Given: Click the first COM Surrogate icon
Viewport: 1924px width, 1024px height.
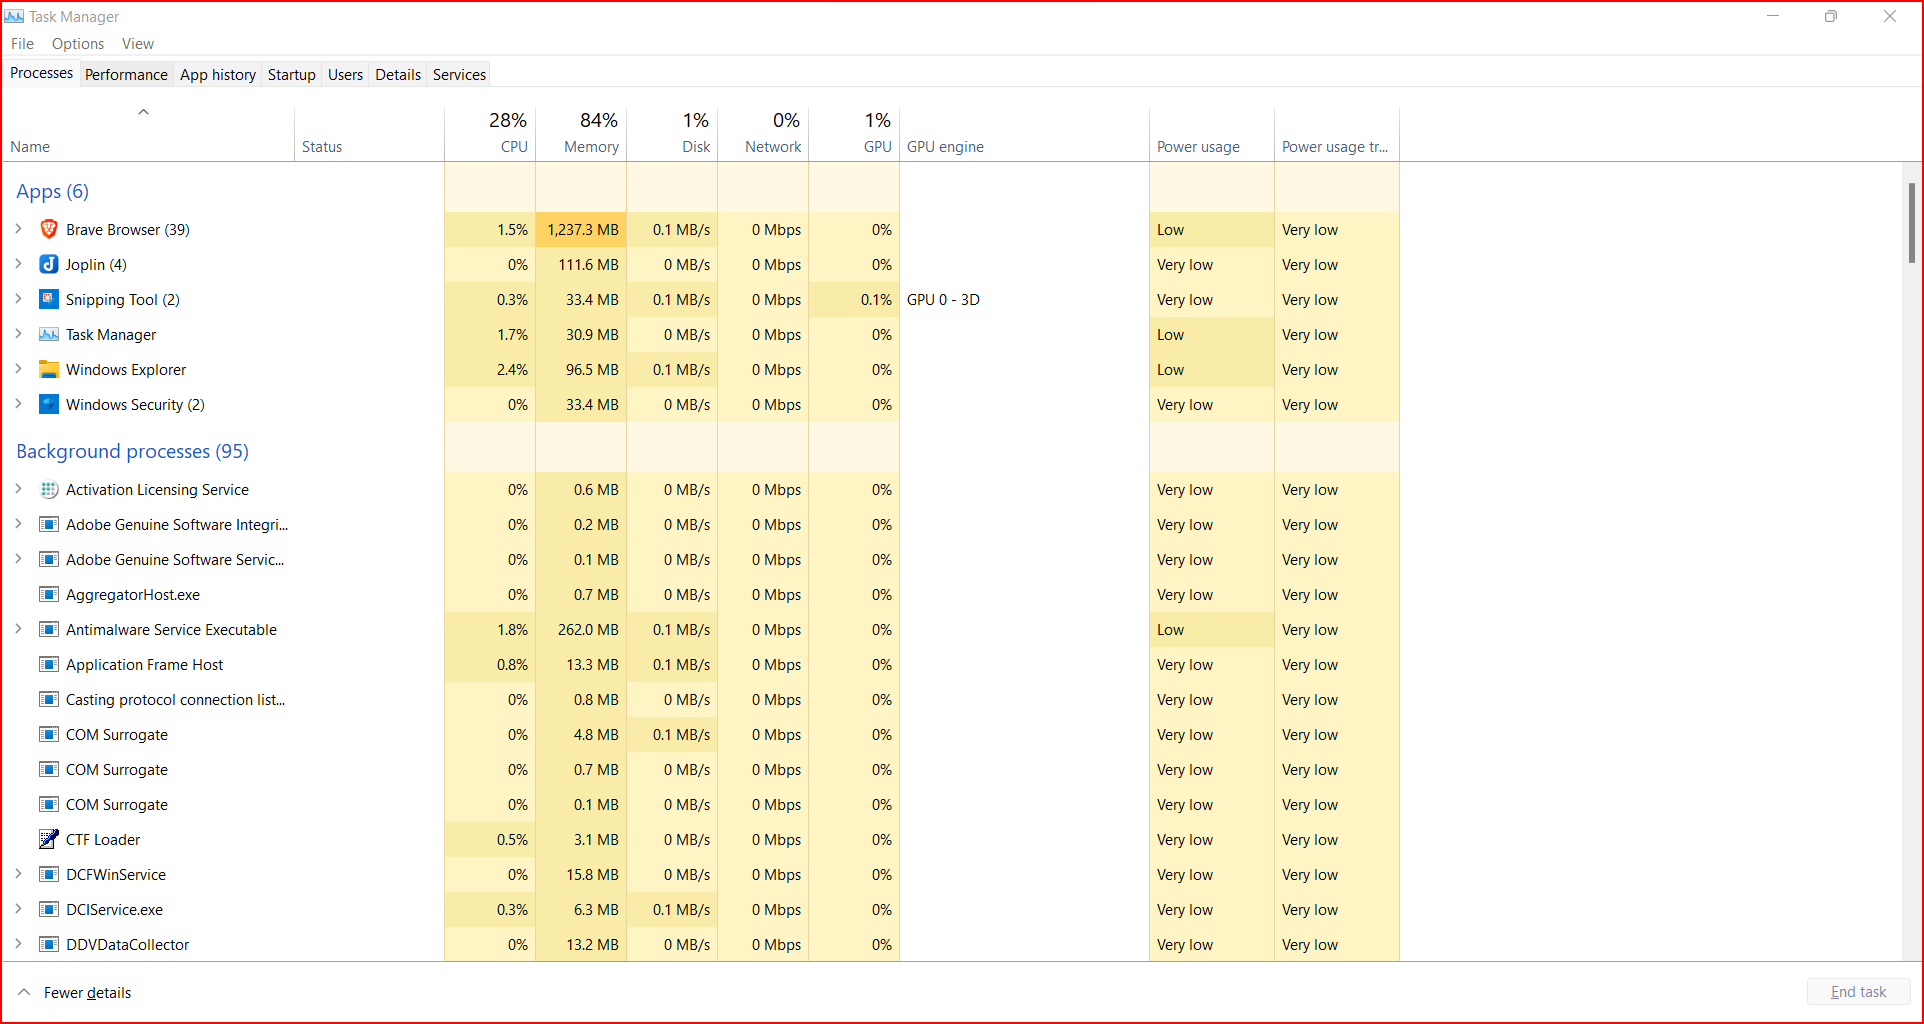Looking at the screenshot, I should point(49,734).
